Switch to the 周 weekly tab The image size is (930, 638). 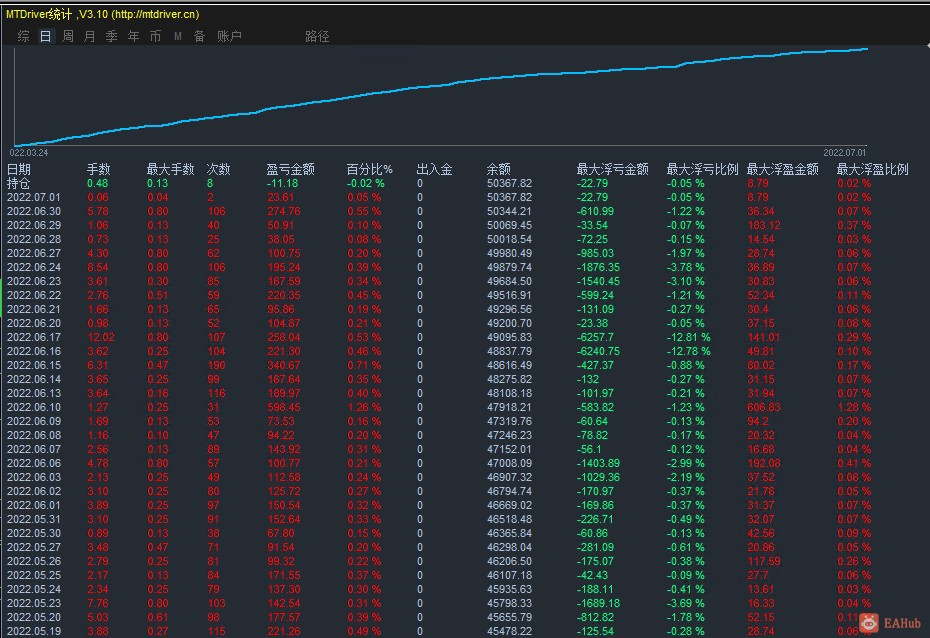pyautogui.click(x=68, y=36)
